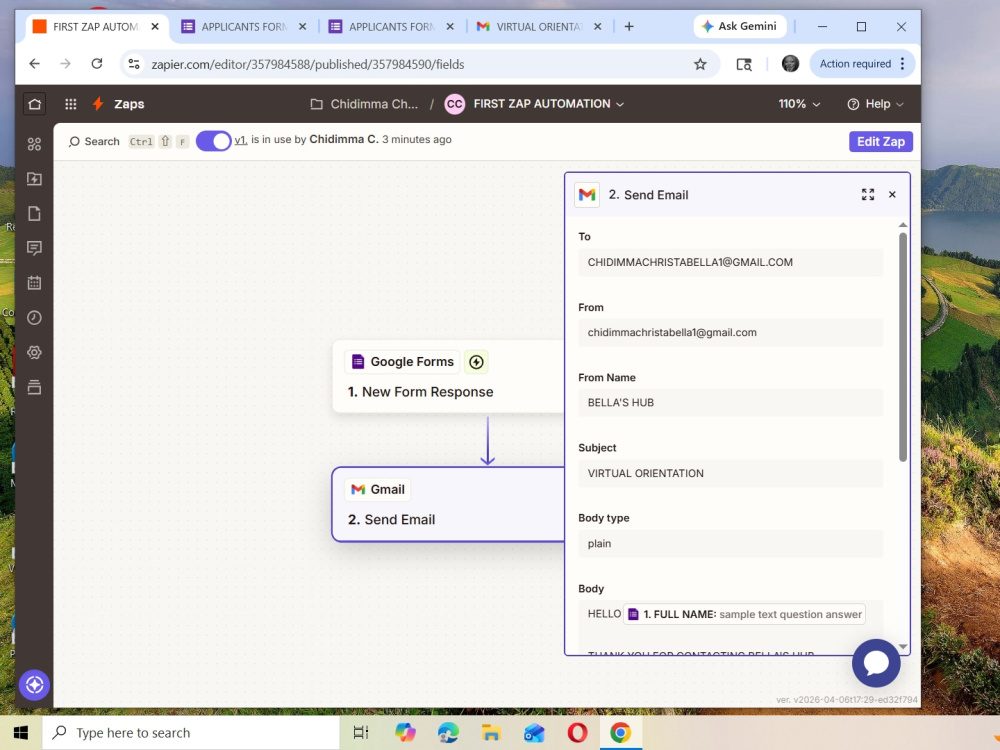Open the History clock icon in sidebar
1000x750 pixels.
tap(34, 318)
